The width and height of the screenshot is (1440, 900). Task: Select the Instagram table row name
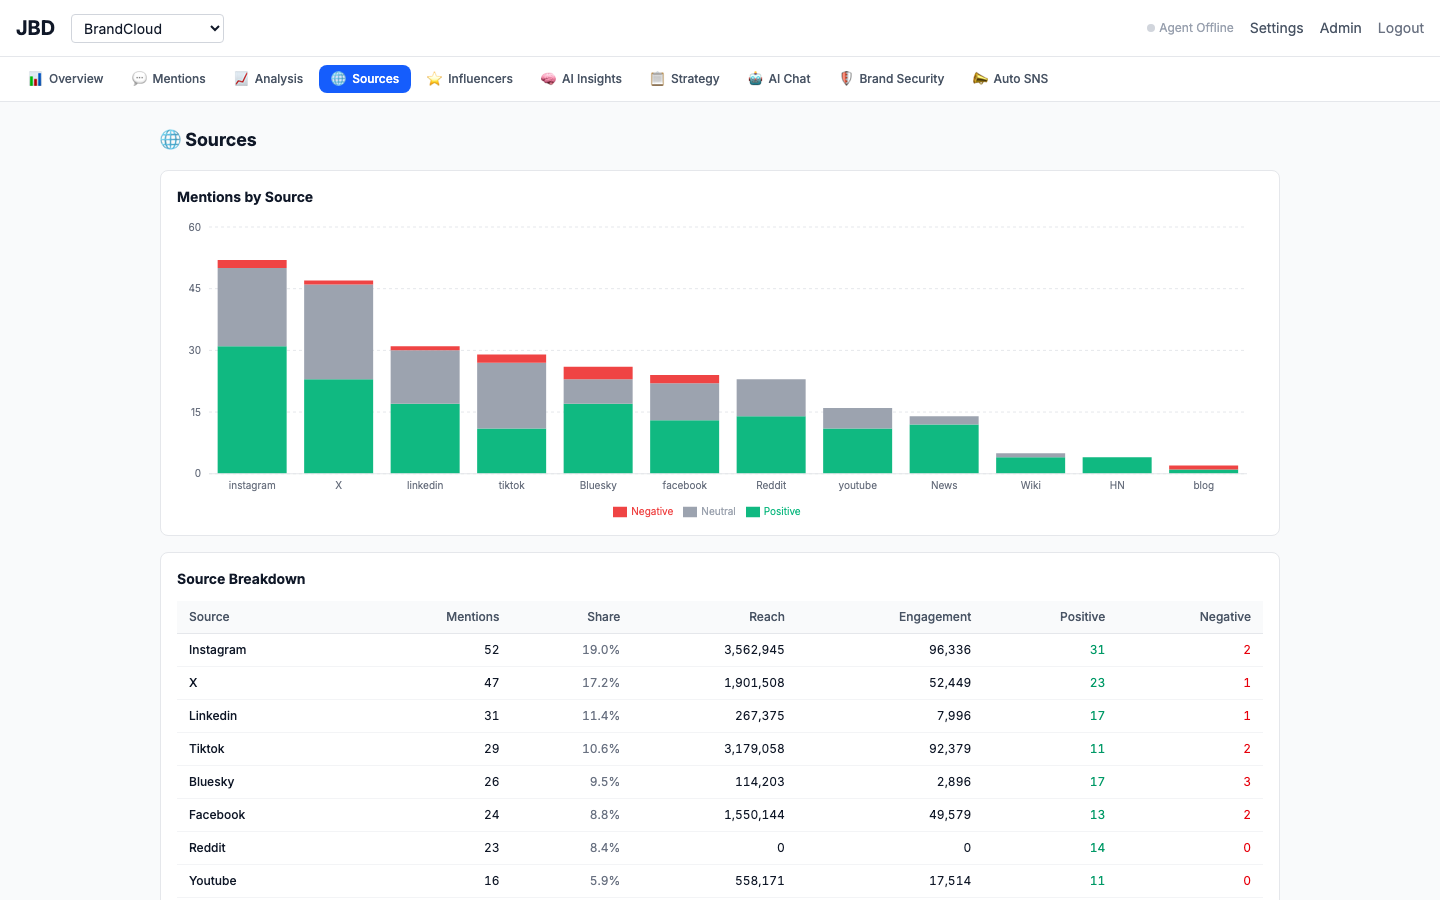(x=217, y=650)
